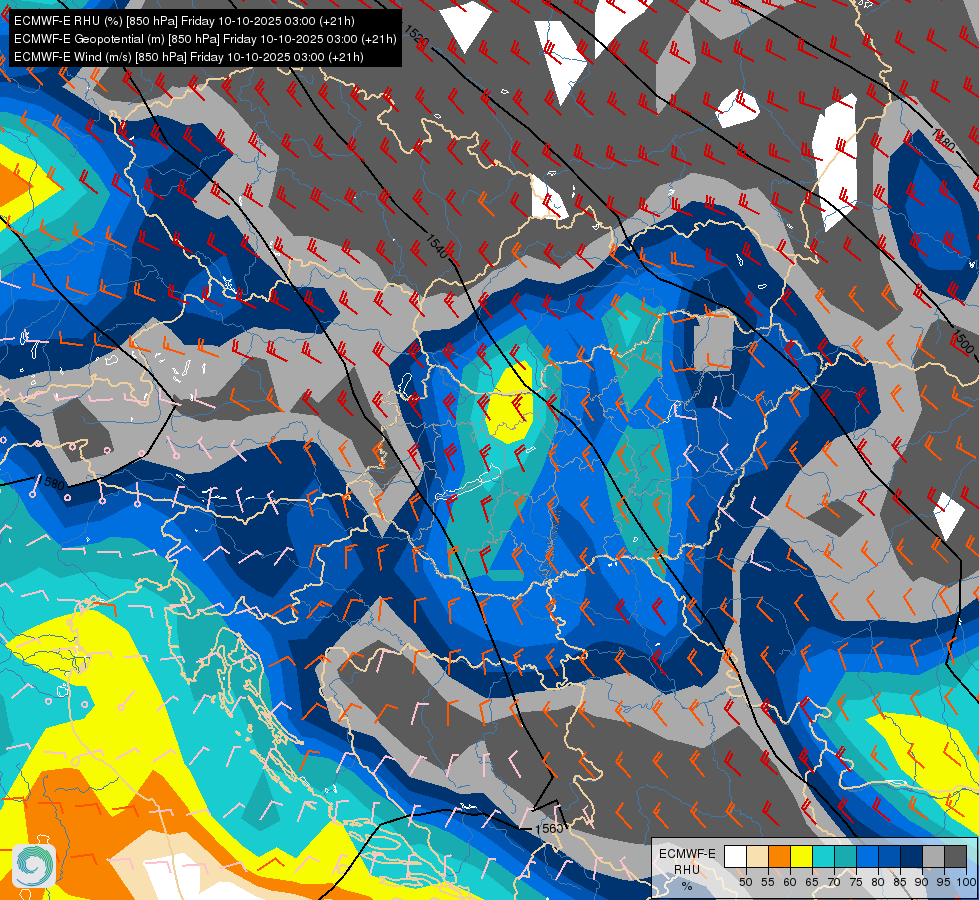This screenshot has width=979, height=900.
Task: Click the '55' tick label in the legend
Action: point(768,882)
